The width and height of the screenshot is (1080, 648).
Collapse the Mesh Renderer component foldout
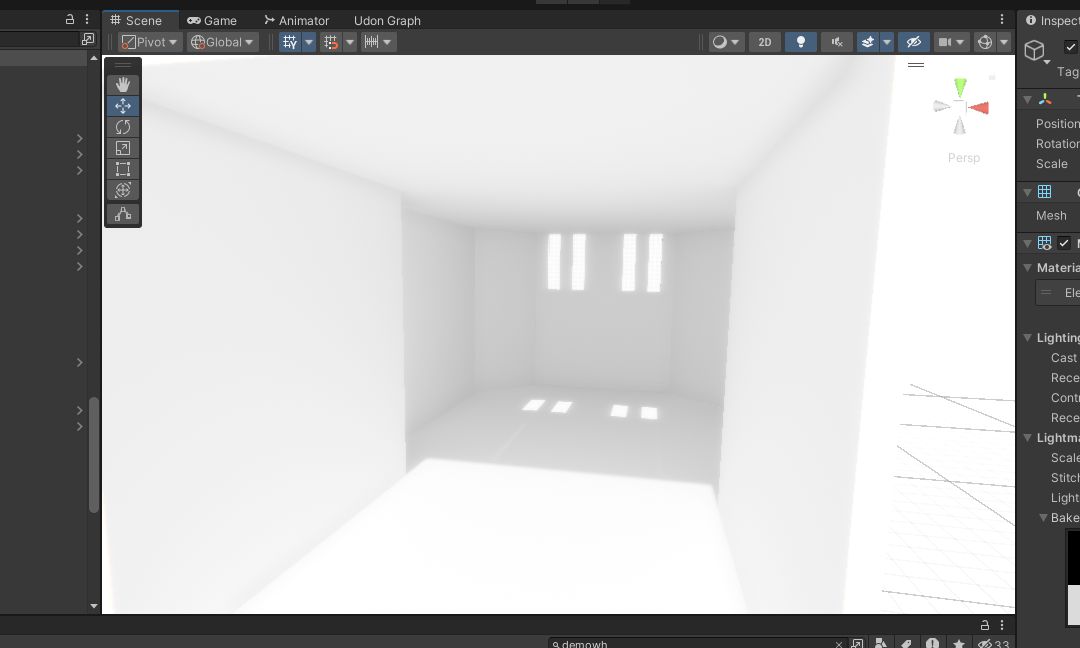pos(1027,243)
